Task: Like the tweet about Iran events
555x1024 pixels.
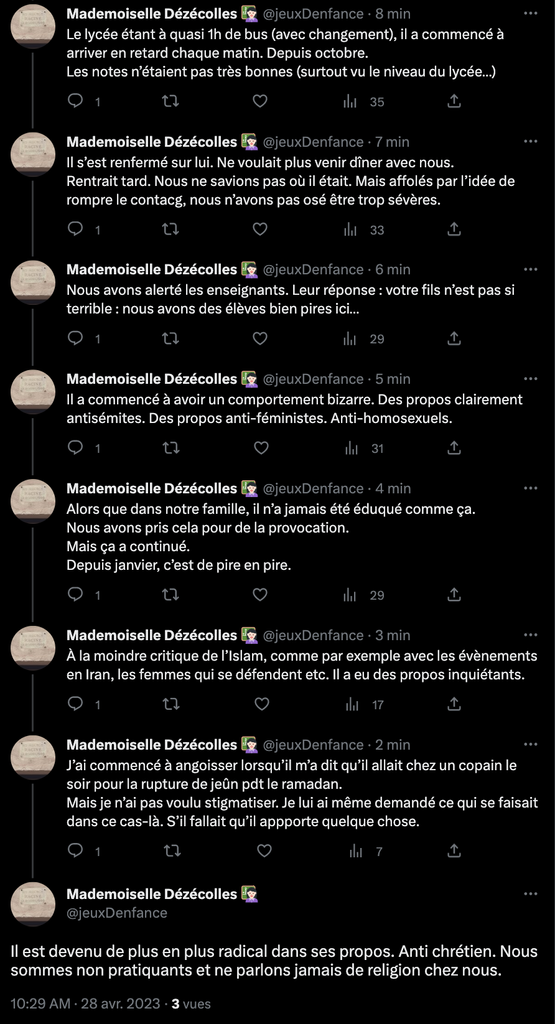Action: pos(261,704)
